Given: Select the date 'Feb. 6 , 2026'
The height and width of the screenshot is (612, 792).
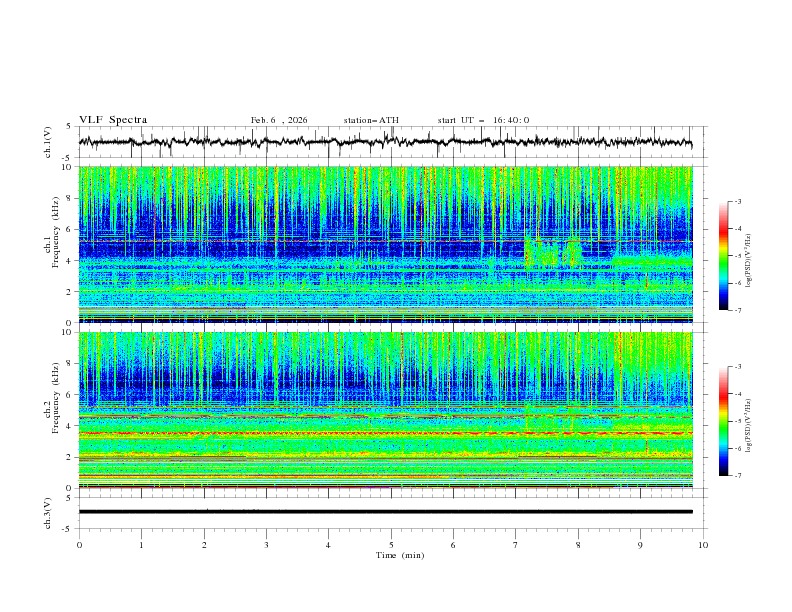Looking at the screenshot, I should click(x=279, y=120).
